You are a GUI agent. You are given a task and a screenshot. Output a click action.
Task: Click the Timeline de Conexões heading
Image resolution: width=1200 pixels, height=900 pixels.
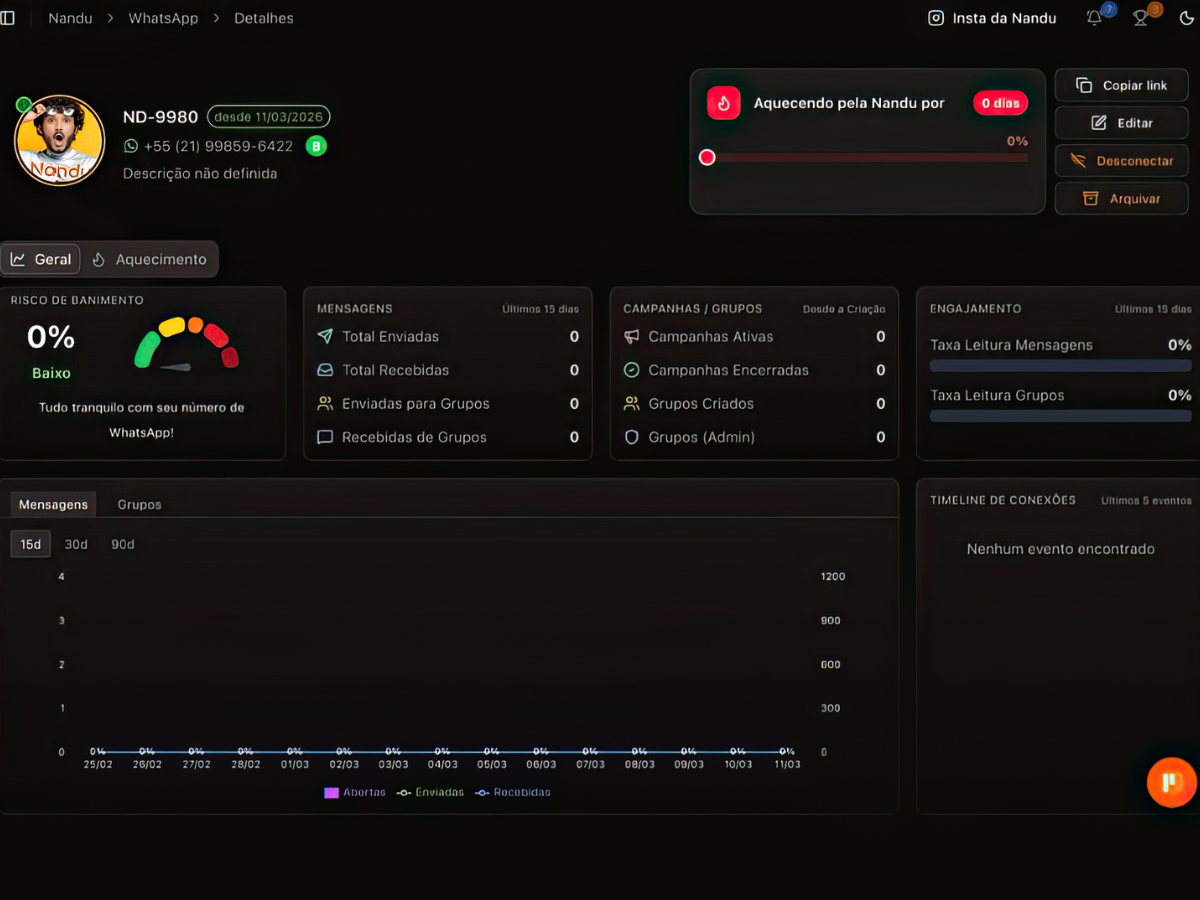(x=1003, y=500)
